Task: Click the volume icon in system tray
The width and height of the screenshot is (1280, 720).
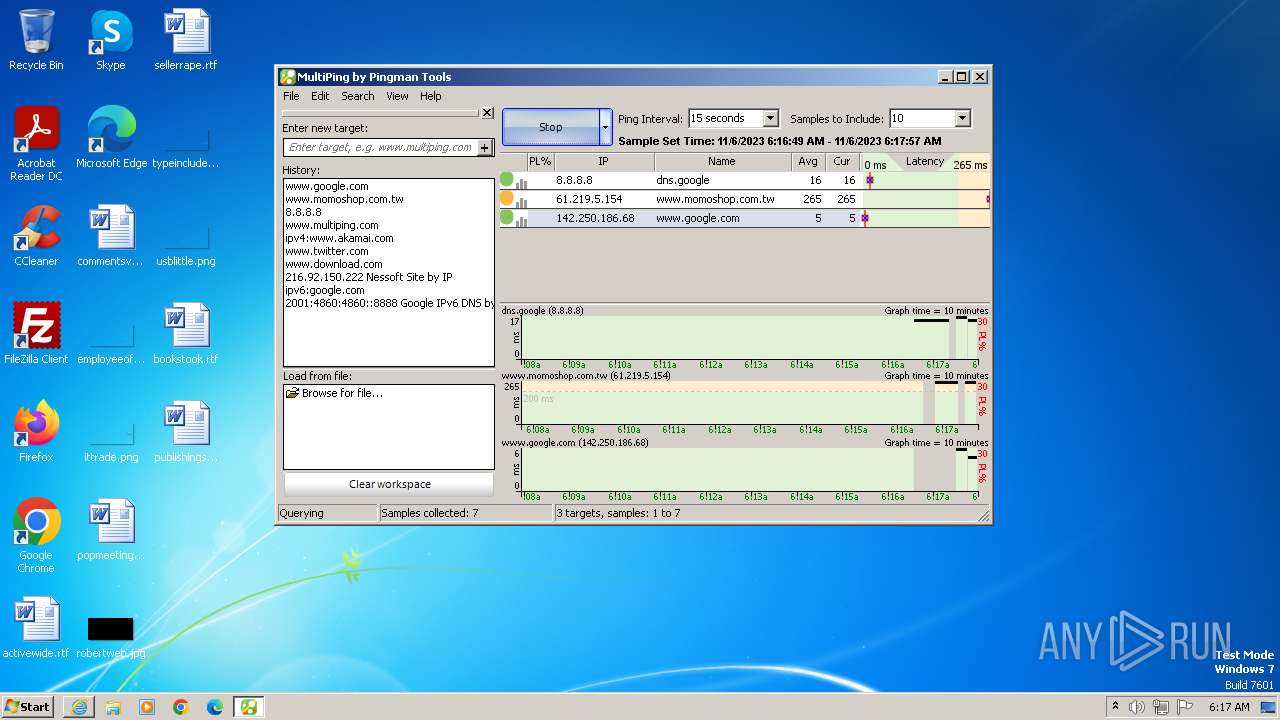Action: click(1137, 707)
